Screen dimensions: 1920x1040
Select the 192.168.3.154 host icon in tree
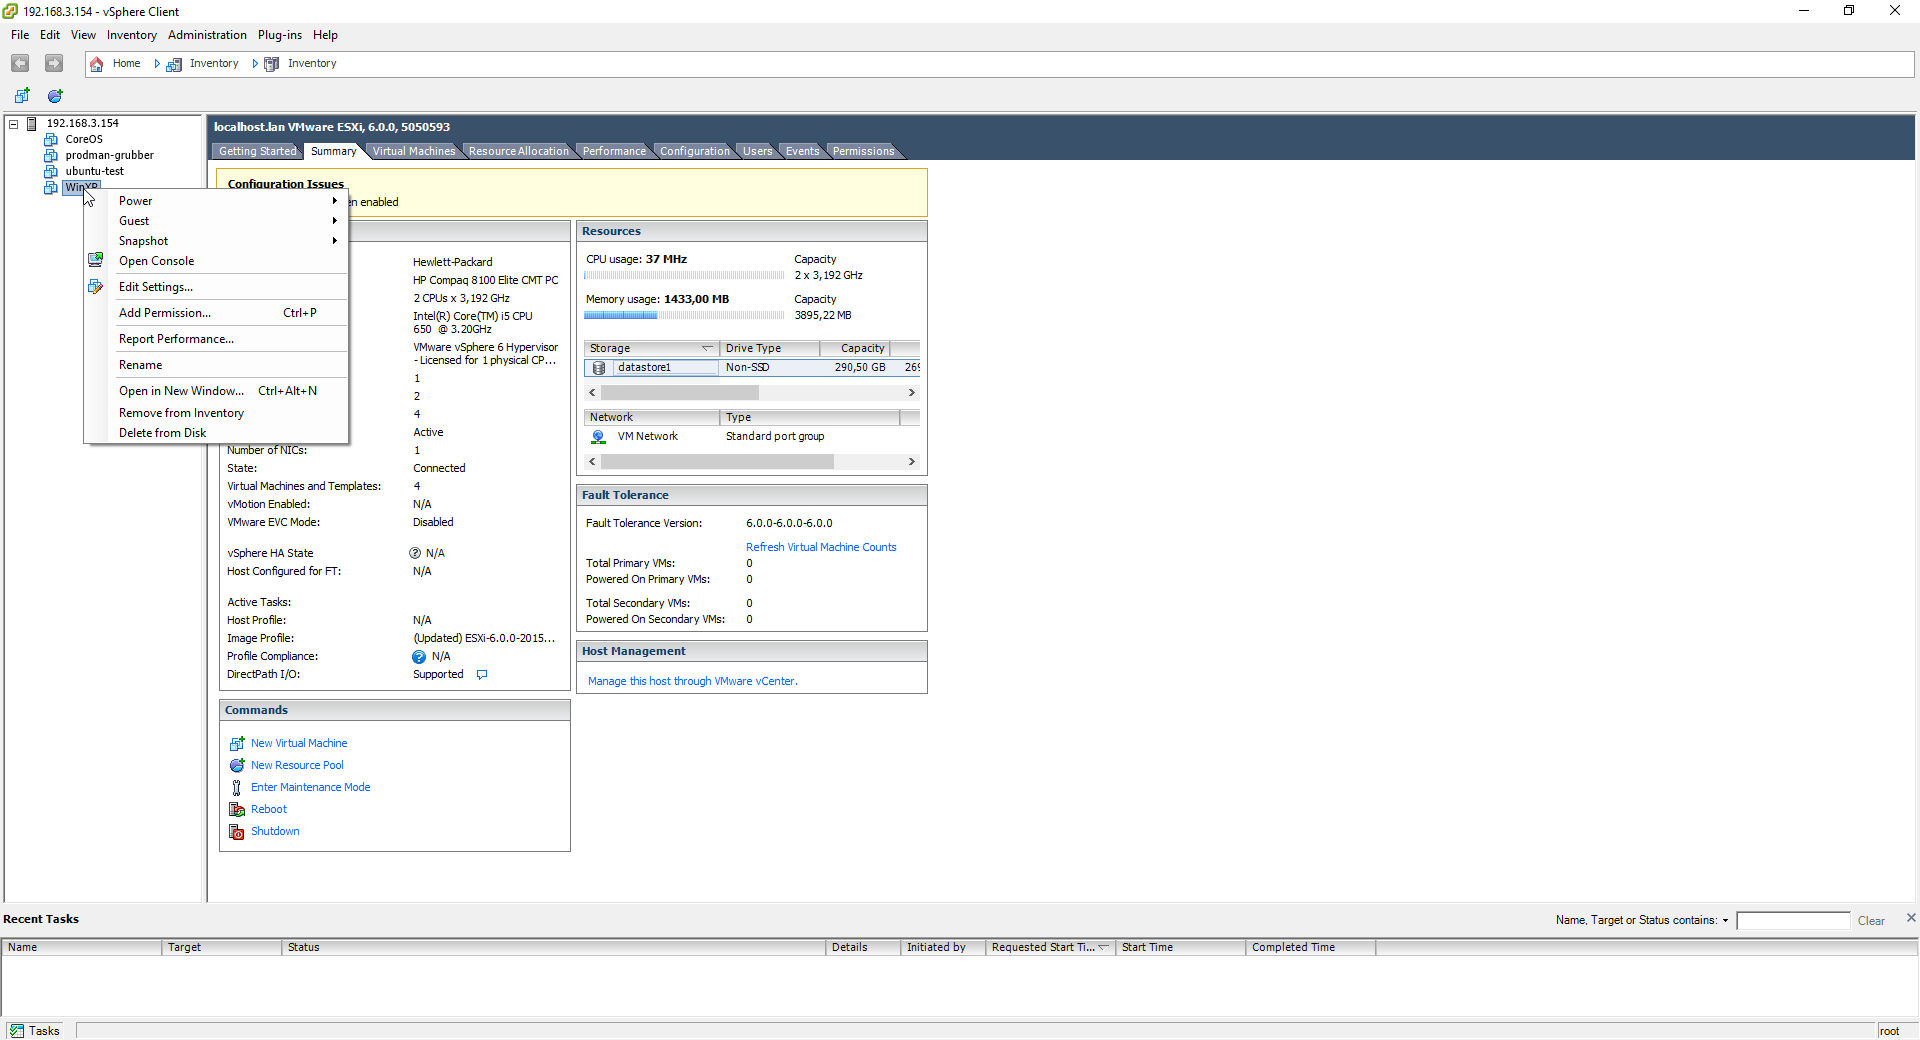[x=32, y=124]
